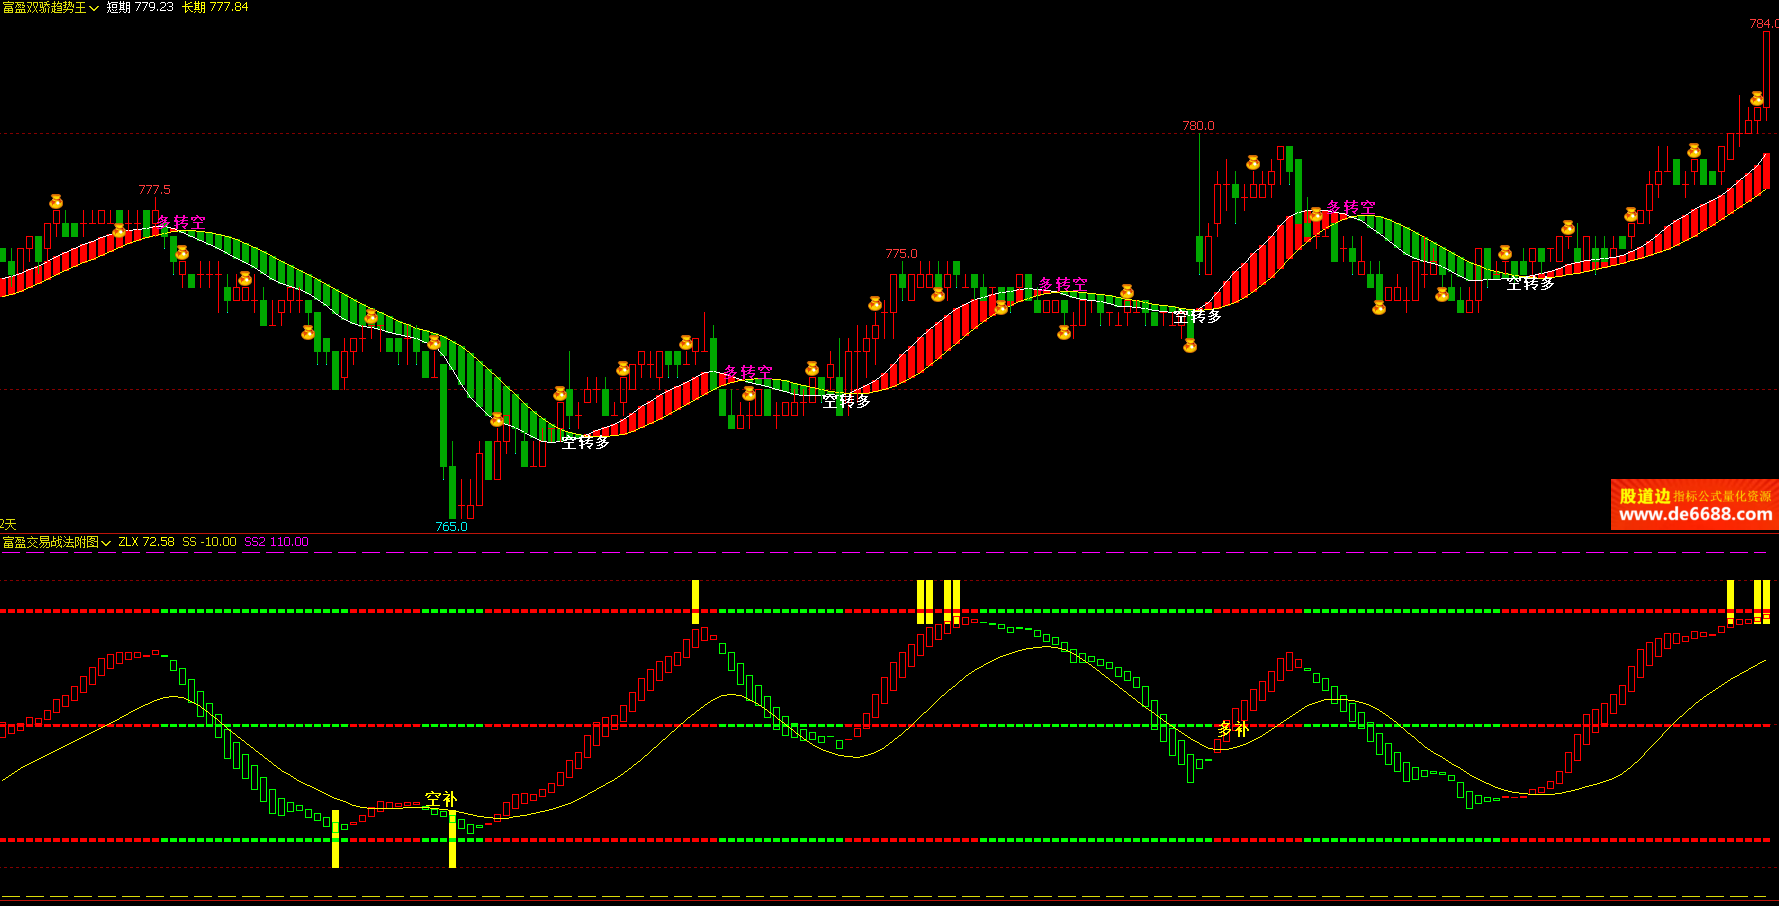
Task: Click the money bag icon right of the 780.0 label
Action: 1252,163
